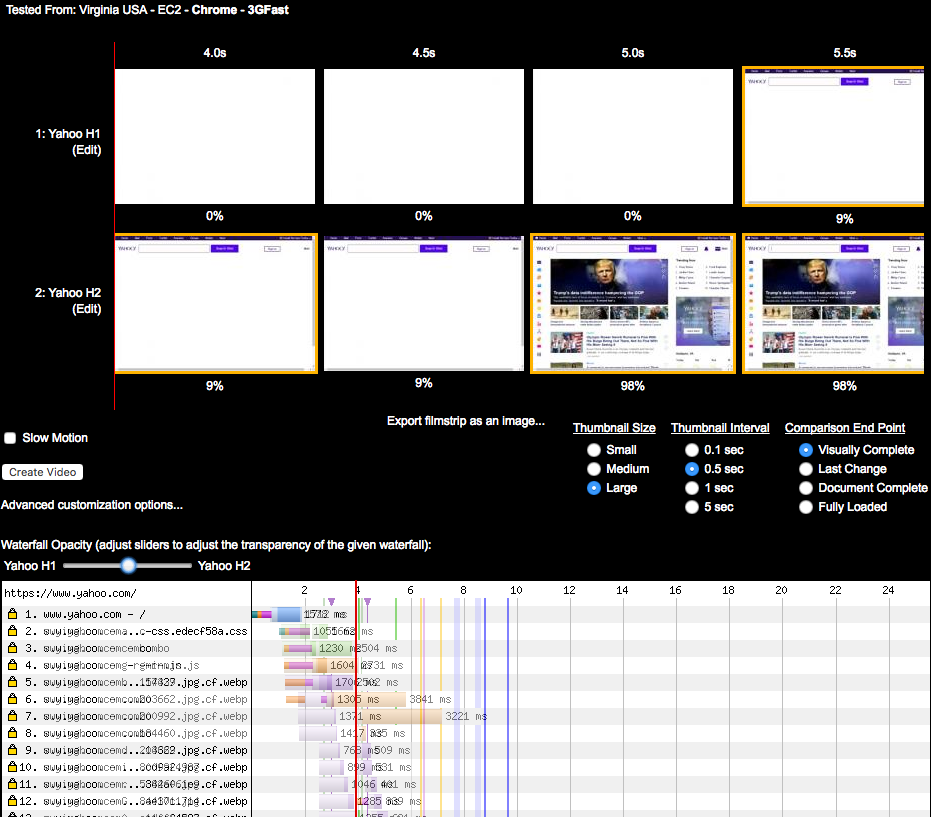
Task: Click the lock icon on waterfall row 6
Action: [x=13, y=699]
